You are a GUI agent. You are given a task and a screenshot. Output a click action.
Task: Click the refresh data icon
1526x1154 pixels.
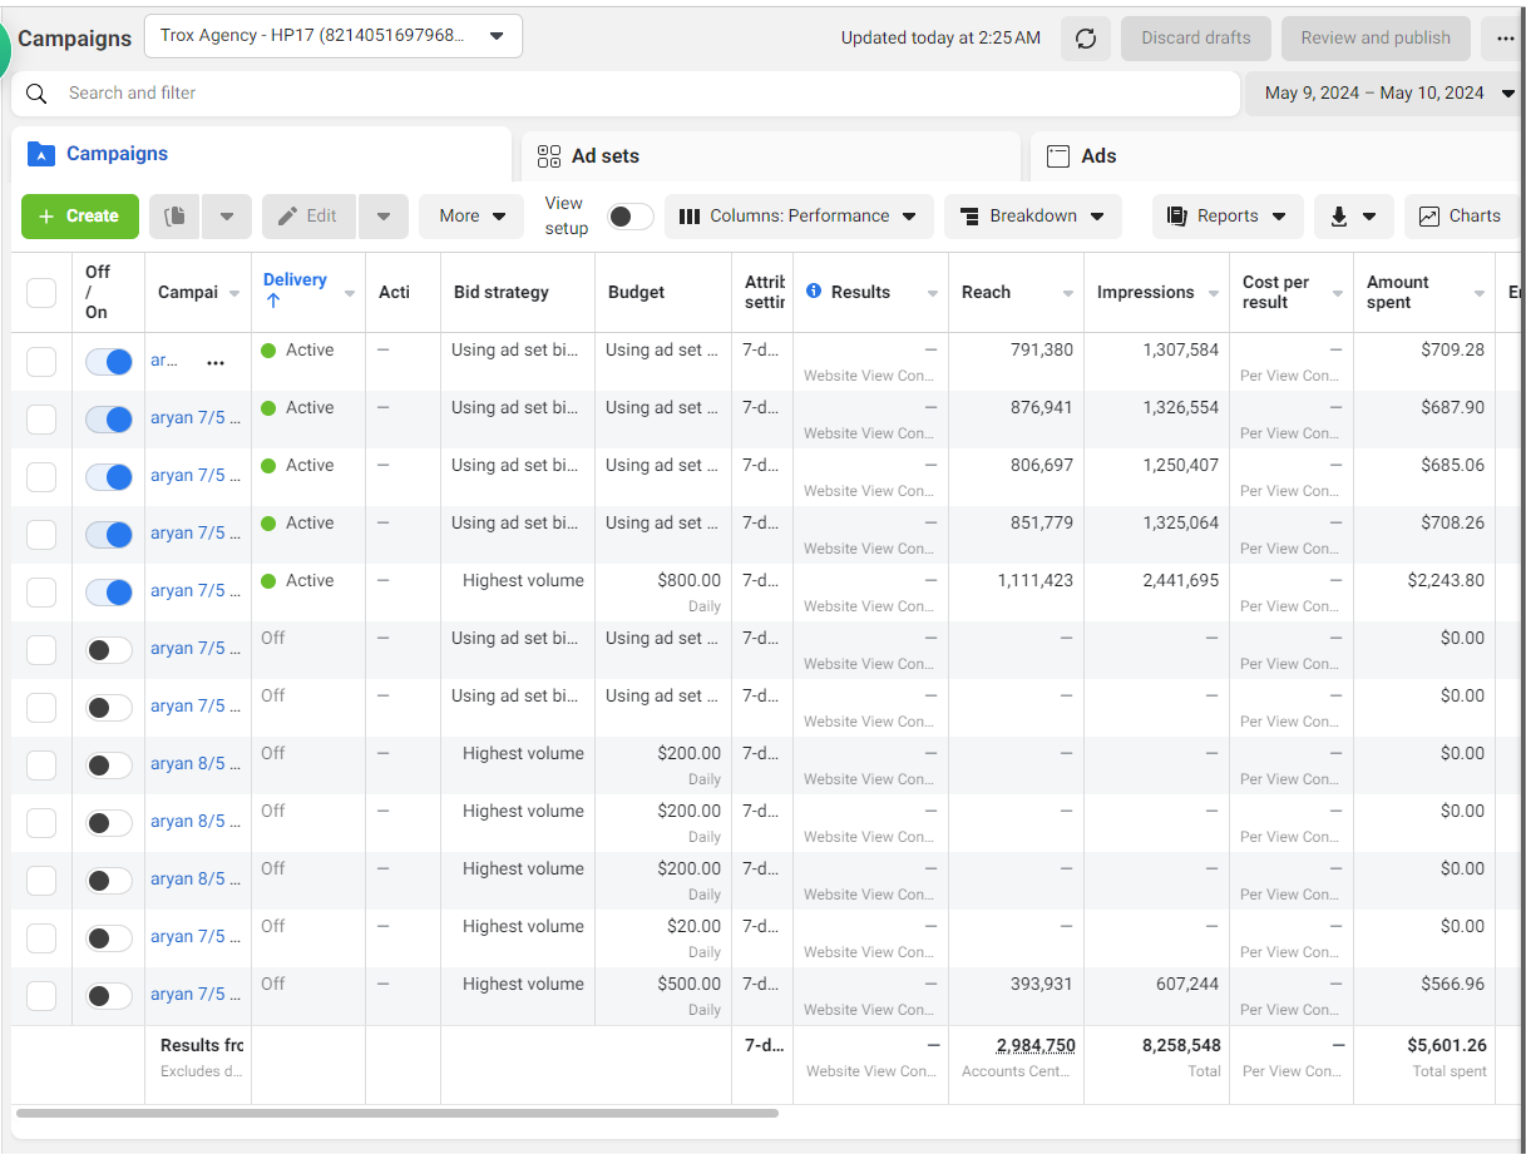[x=1085, y=39]
